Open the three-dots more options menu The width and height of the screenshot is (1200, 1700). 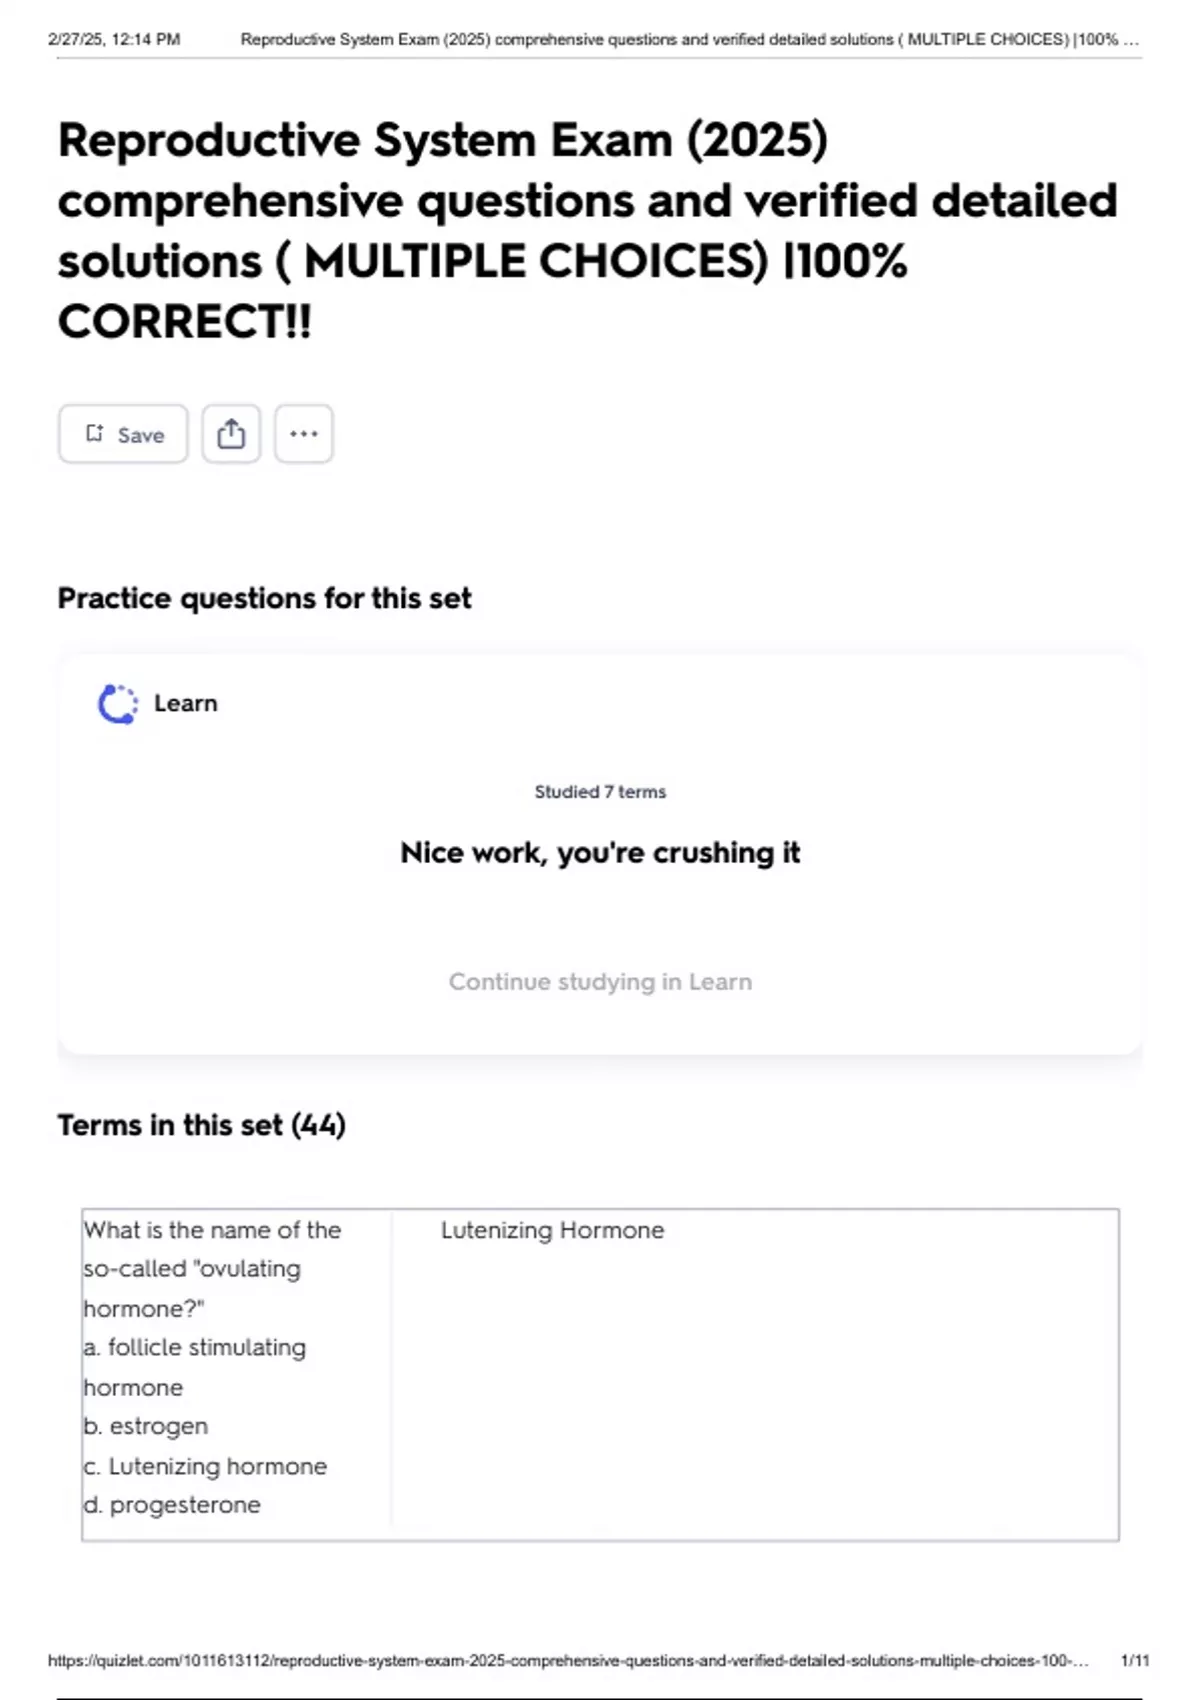(304, 434)
